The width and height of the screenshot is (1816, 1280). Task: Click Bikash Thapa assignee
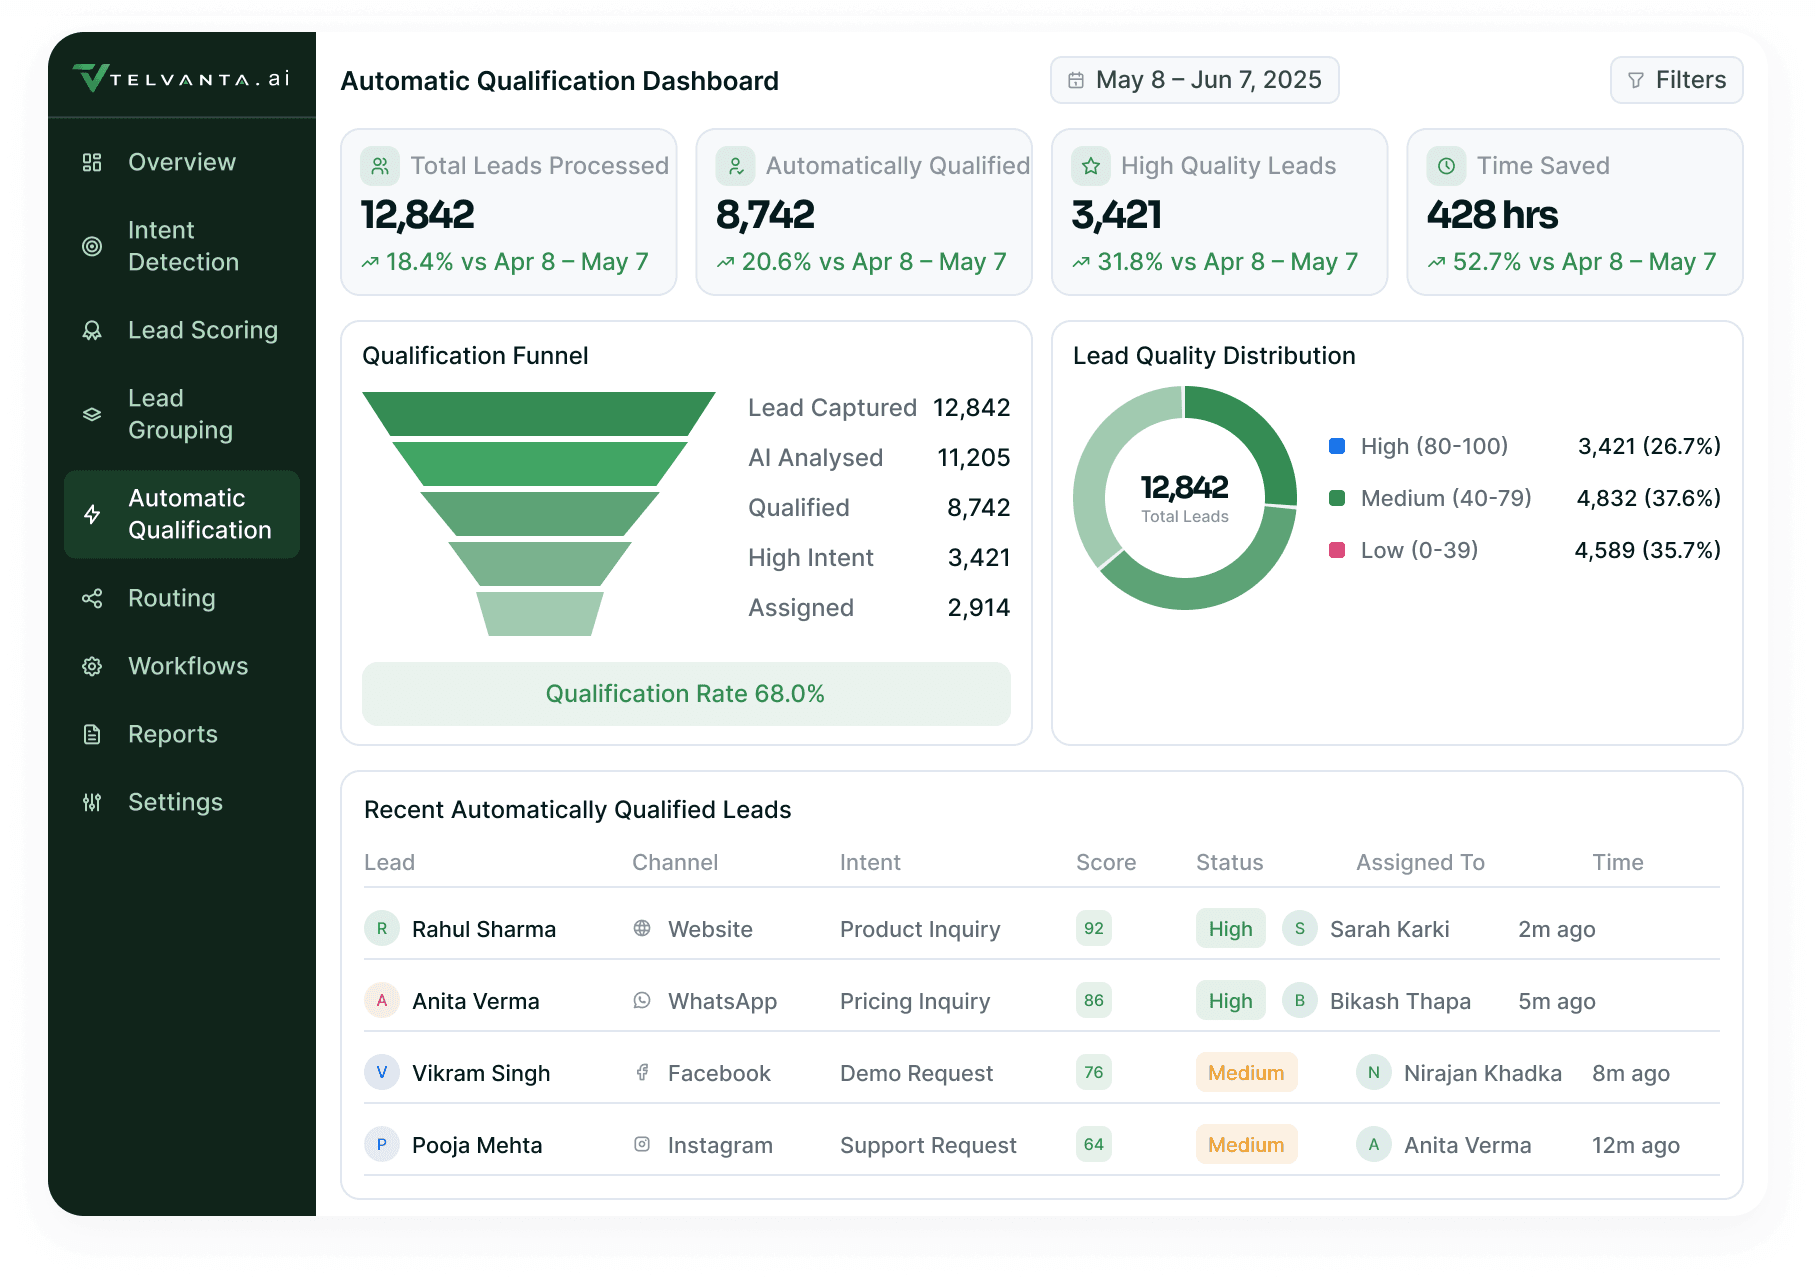click(x=1400, y=1001)
